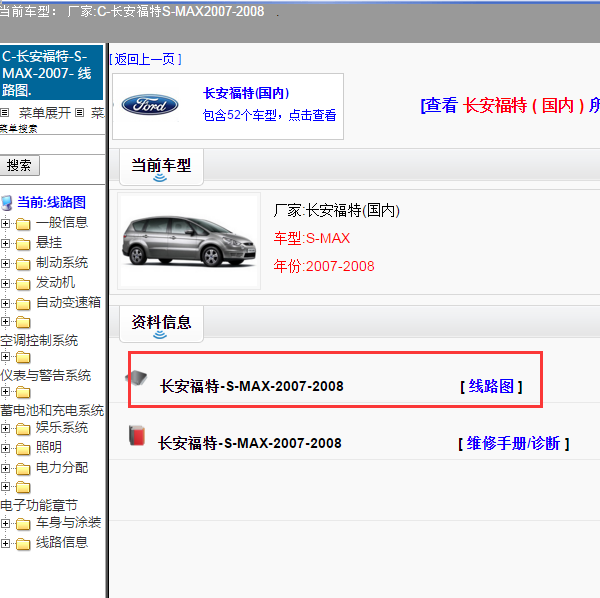The width and height of the screenshot is (600, 598).
Task: Click 长安福特-S-MAX-2007-2008 in the repair manual row
Action: tap(249, 443)
